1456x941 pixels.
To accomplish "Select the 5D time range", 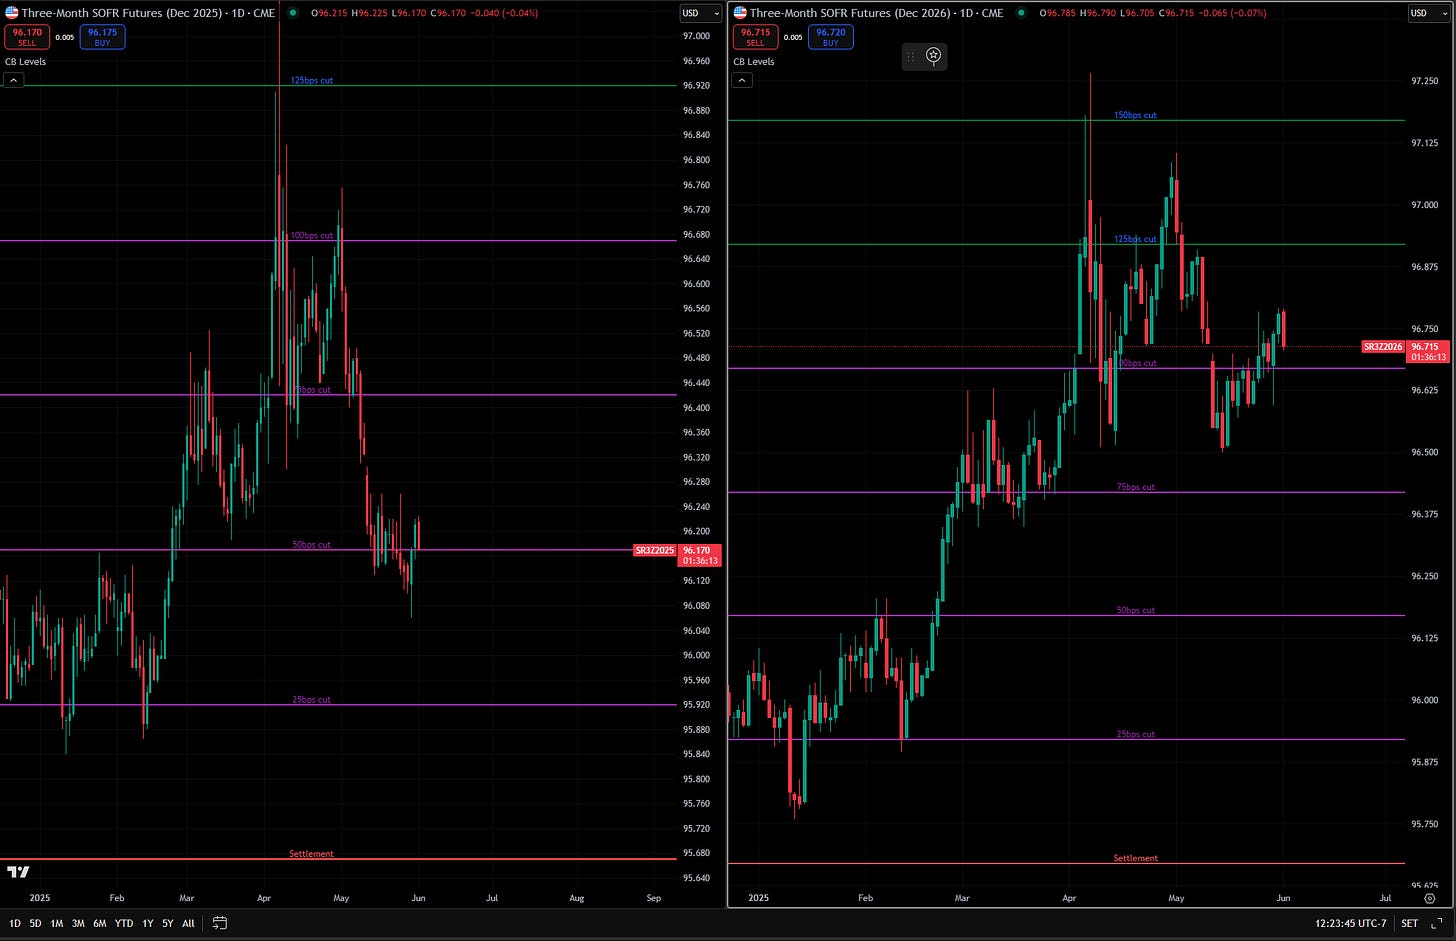I will [35, 923].
